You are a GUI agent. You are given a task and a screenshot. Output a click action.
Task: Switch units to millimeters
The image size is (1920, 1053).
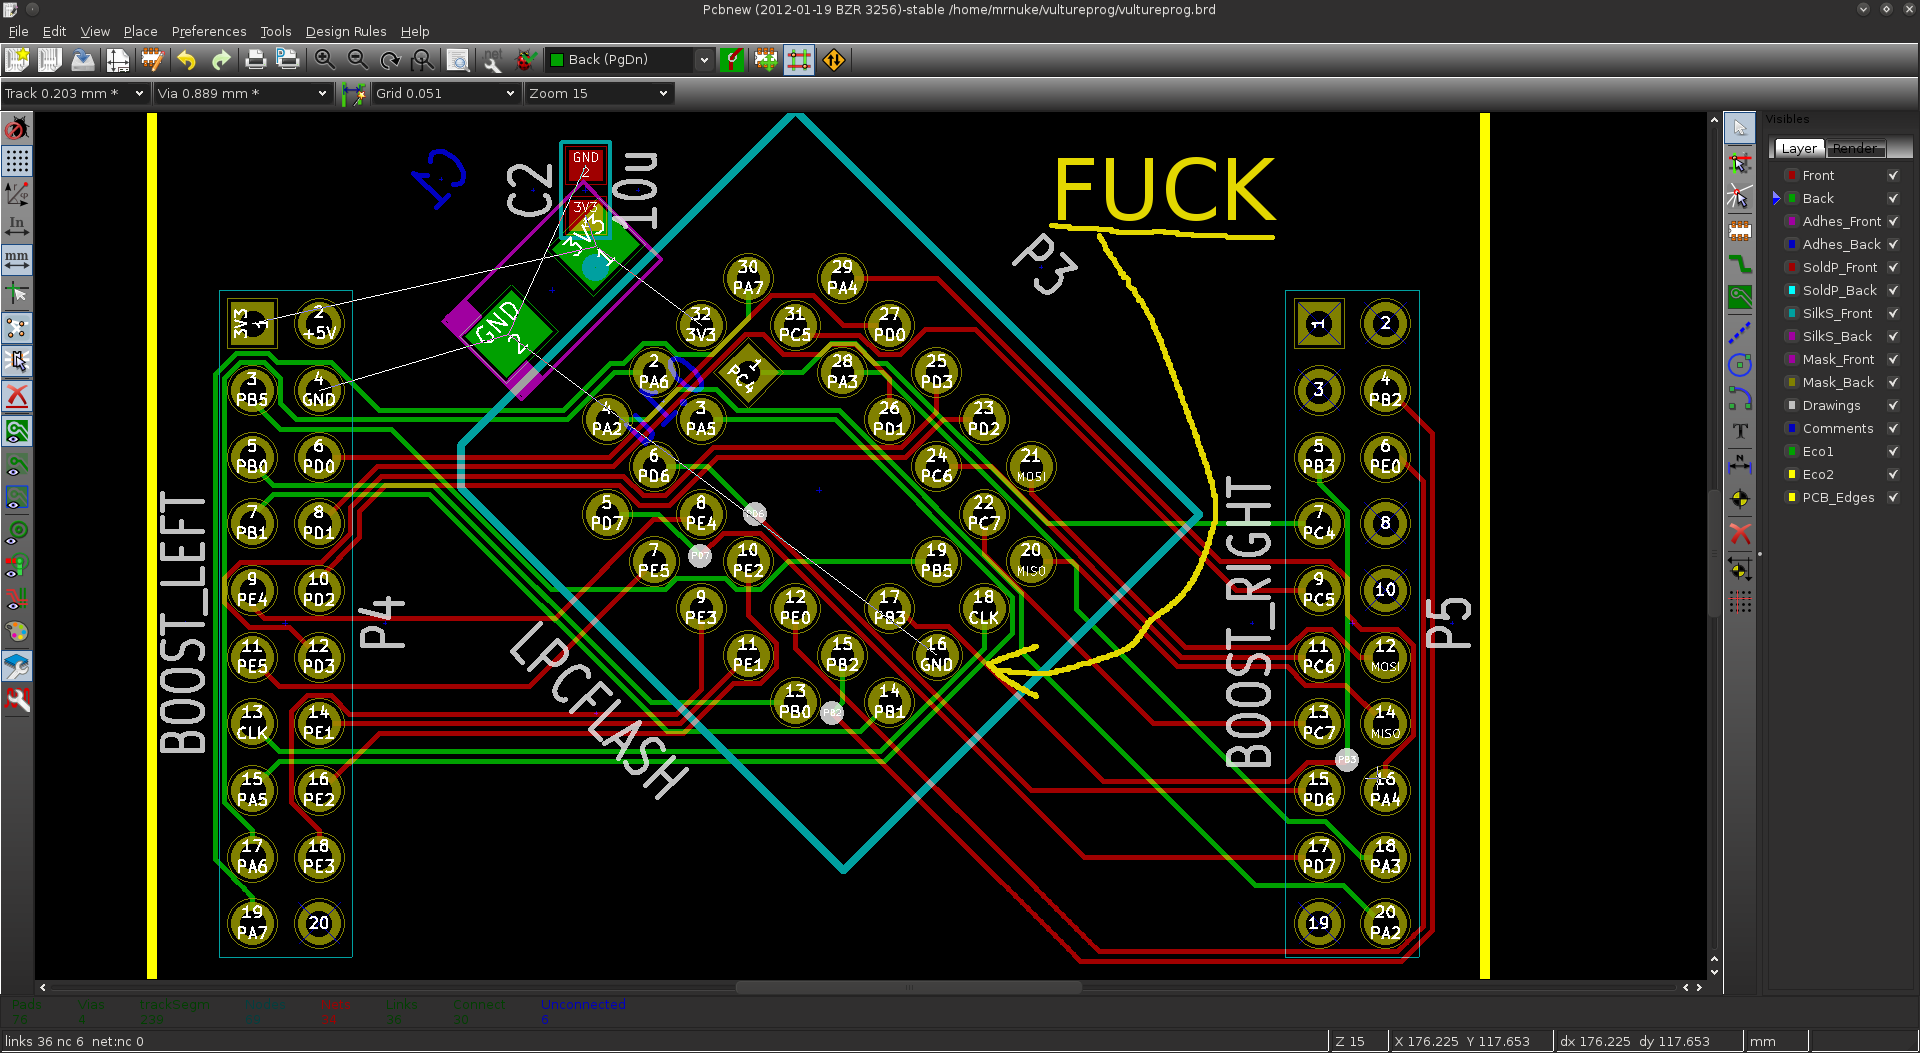(x=17, y=260)
